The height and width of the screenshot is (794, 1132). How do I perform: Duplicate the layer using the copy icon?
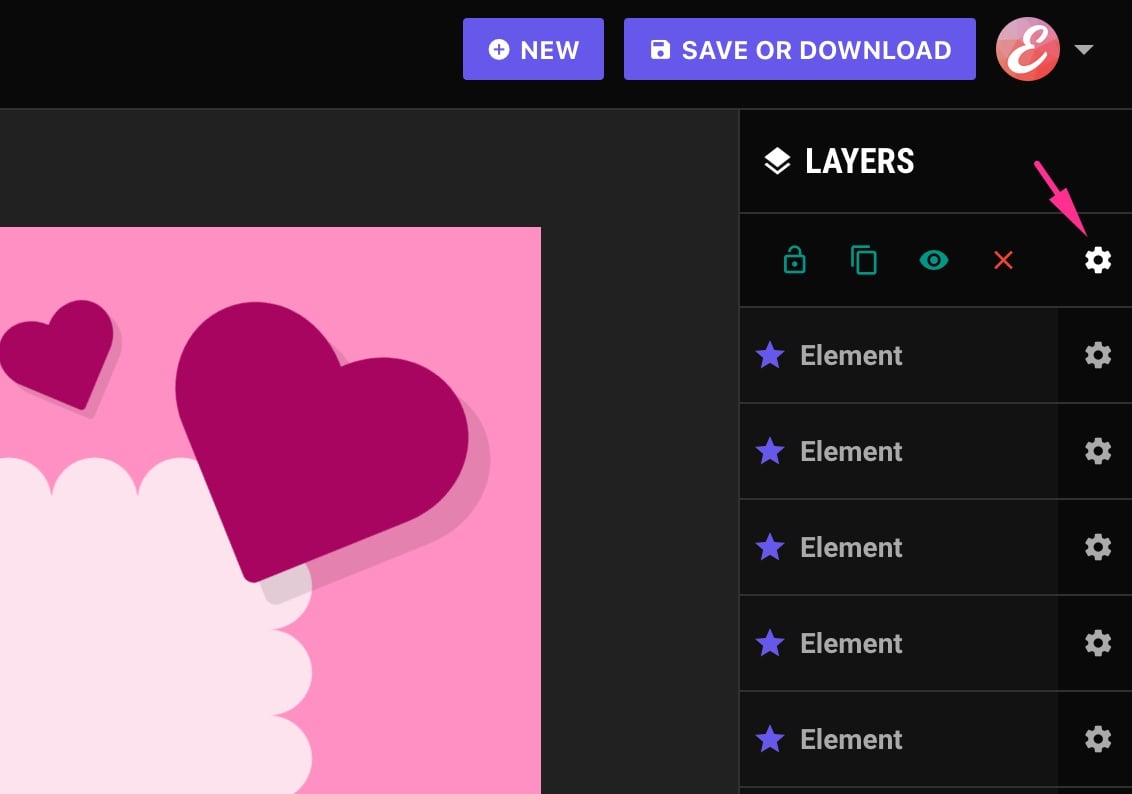(864, 261)
